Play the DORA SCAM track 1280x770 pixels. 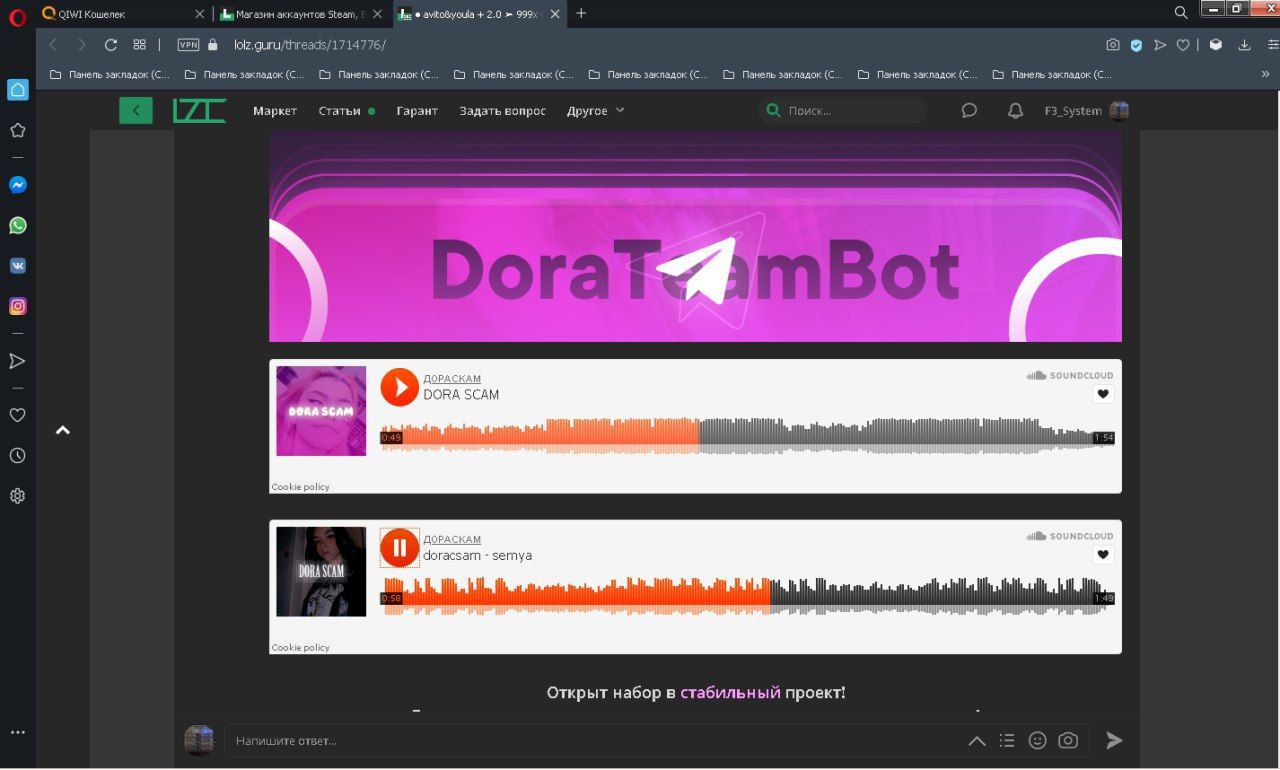tap(399, 387)
